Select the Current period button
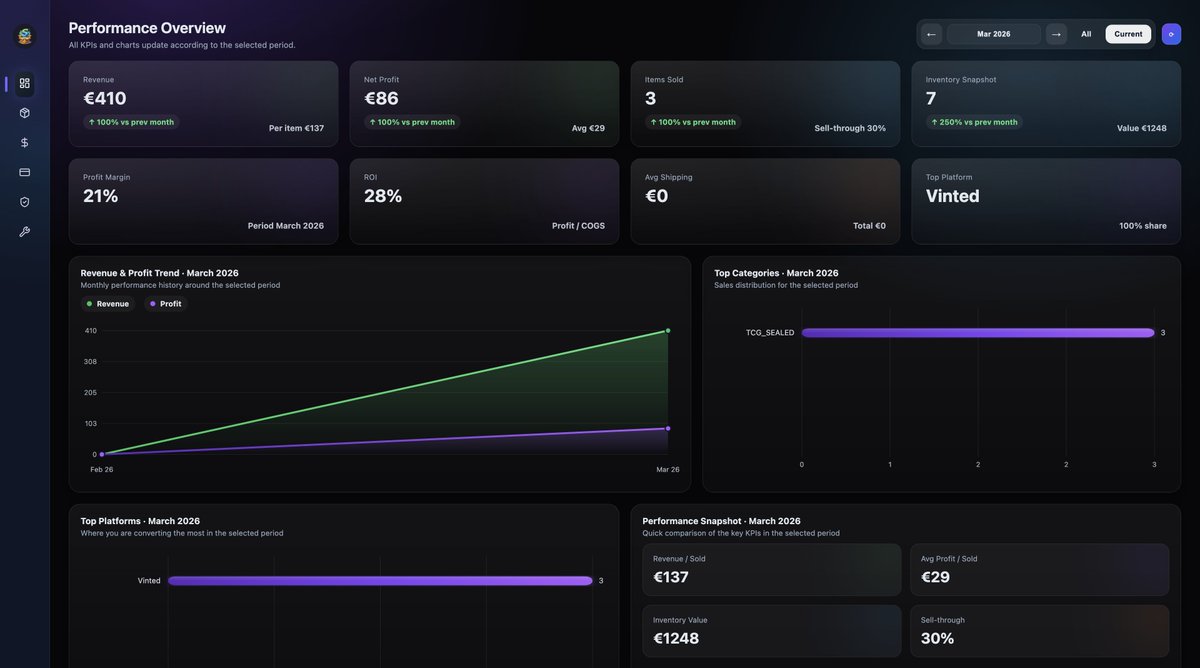1200x668 pixels. coord(1128,34)
